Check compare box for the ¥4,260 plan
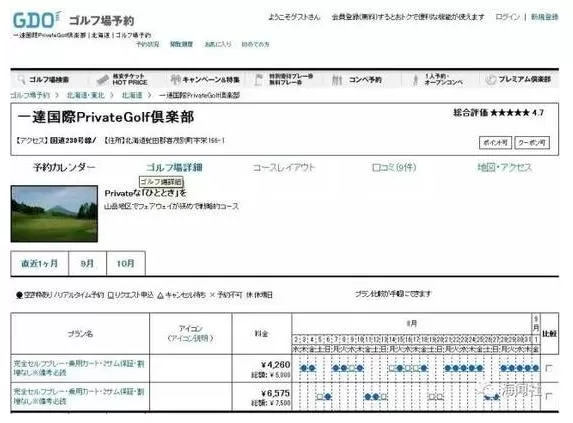 pyautogui.click(x=549, y=368)
